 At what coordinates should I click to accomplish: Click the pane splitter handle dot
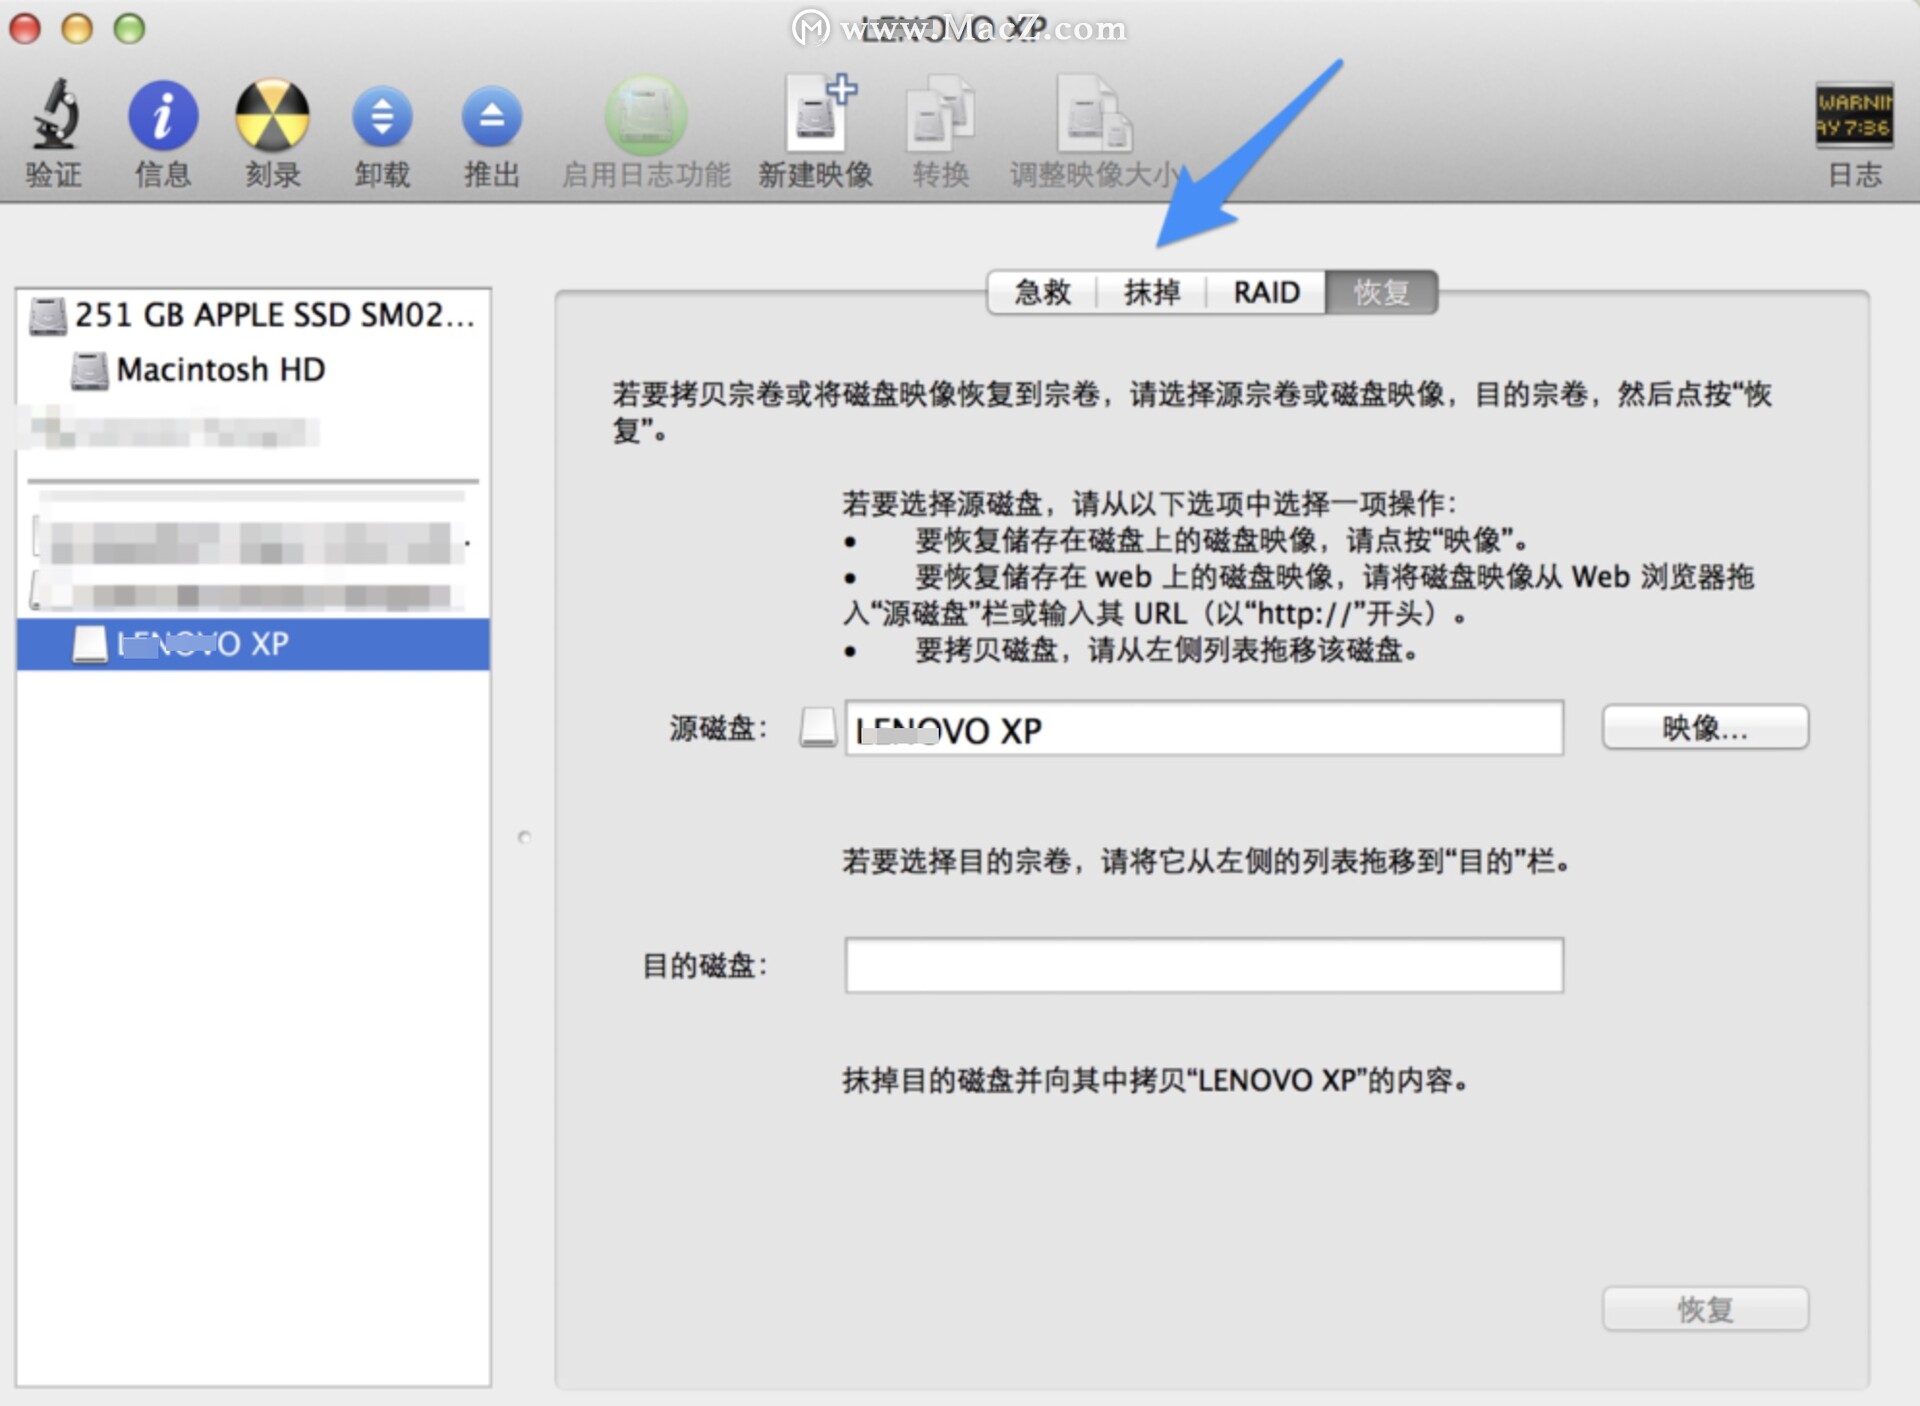coord(524,837)
